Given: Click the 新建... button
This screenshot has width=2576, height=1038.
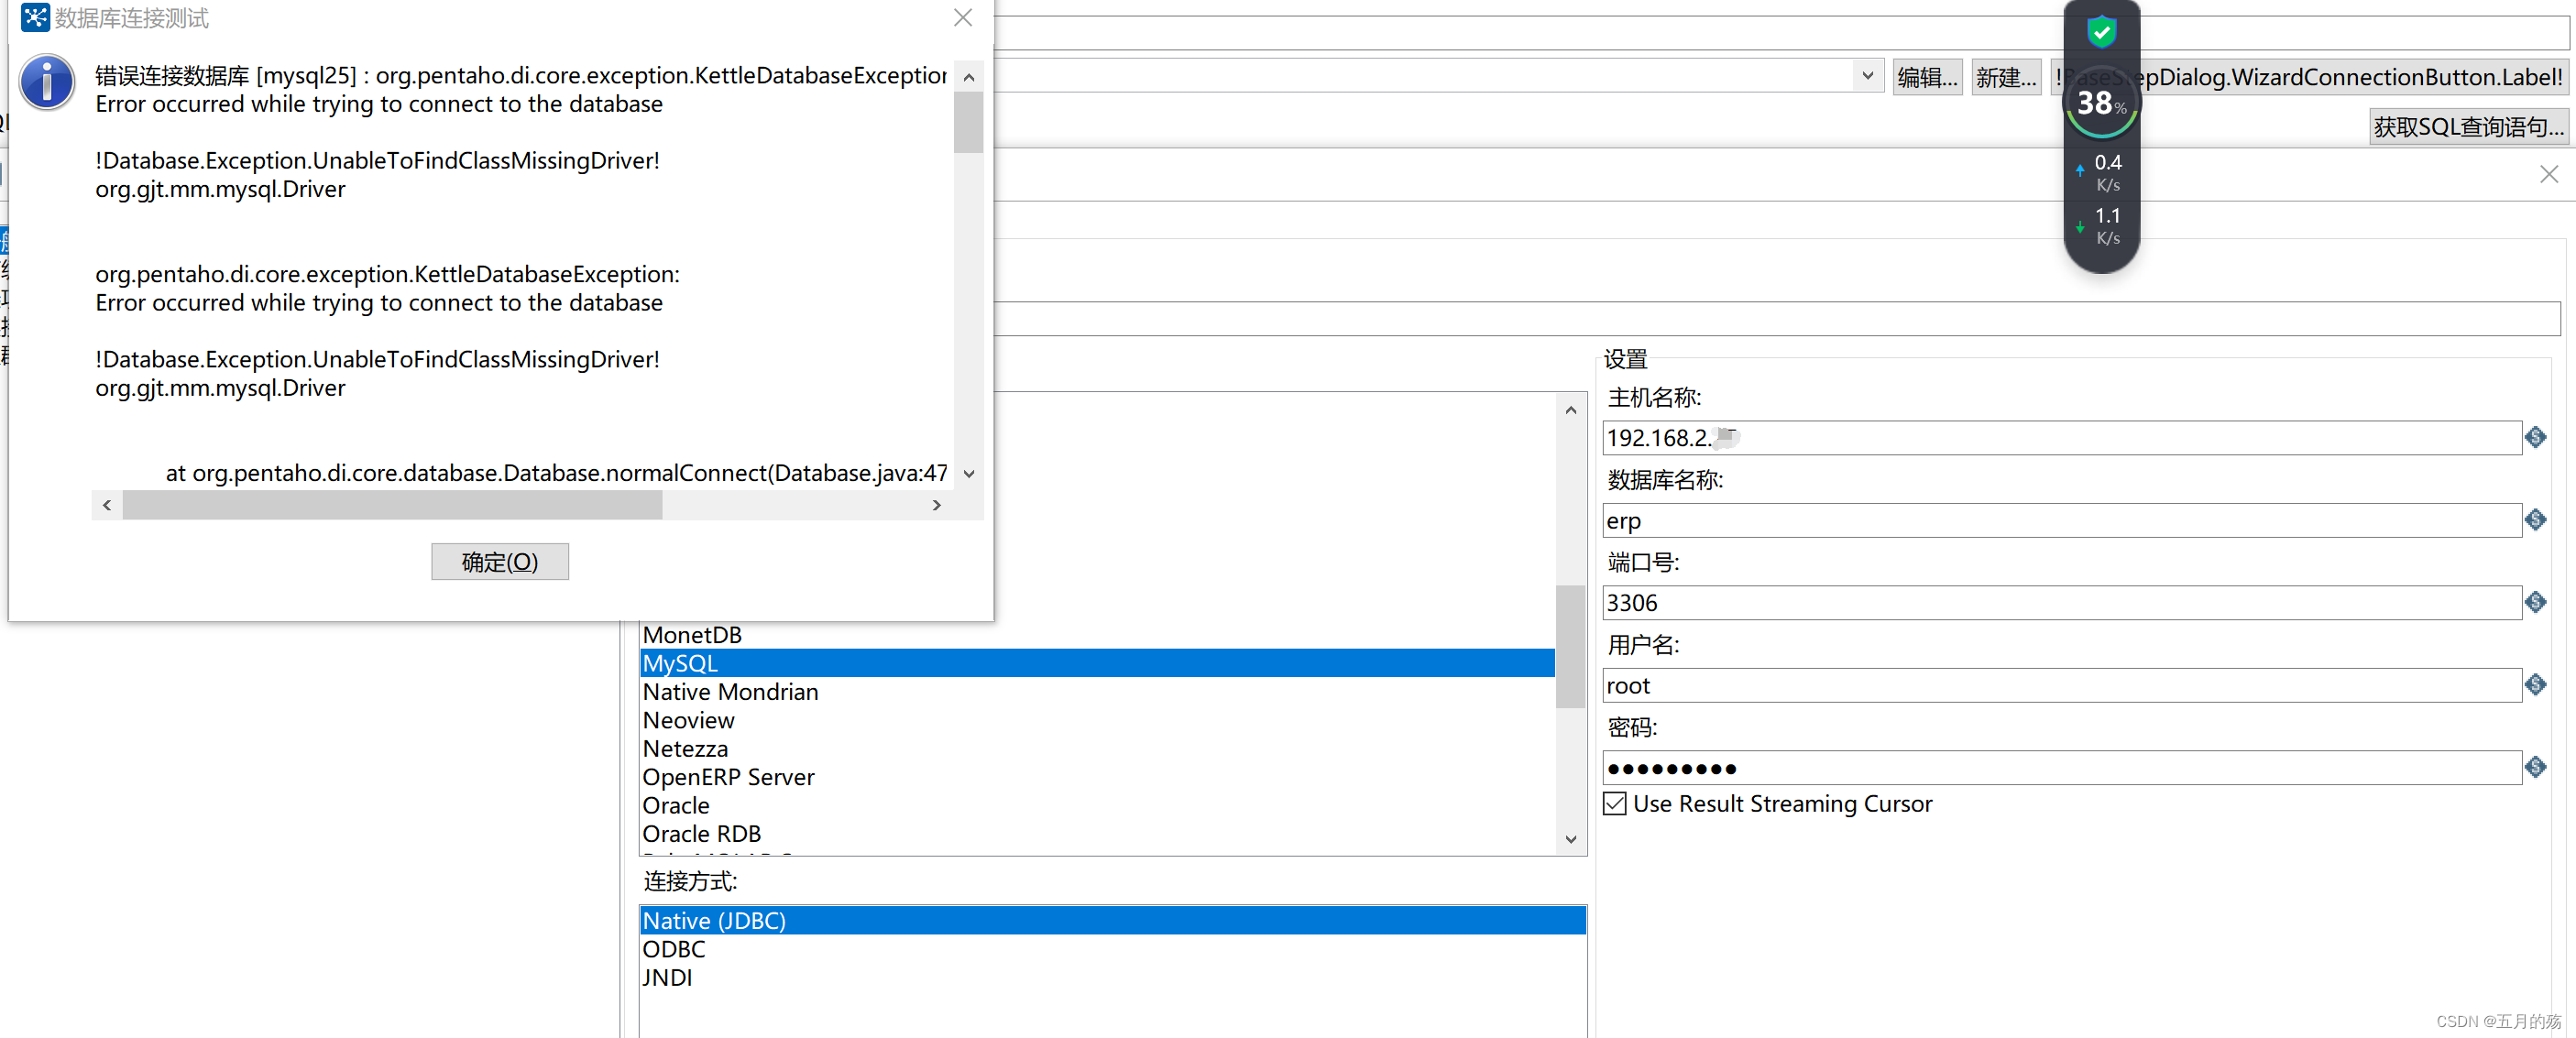Looking at the screenshot, I should [2005, 76].
